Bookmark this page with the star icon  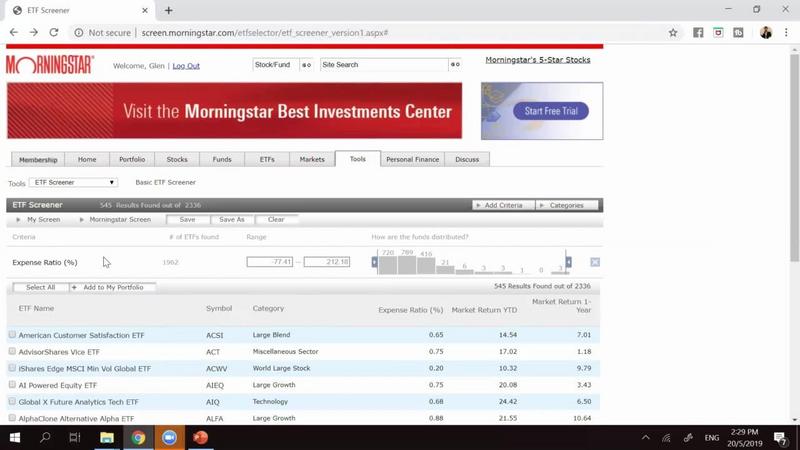[x=673, y=33]
